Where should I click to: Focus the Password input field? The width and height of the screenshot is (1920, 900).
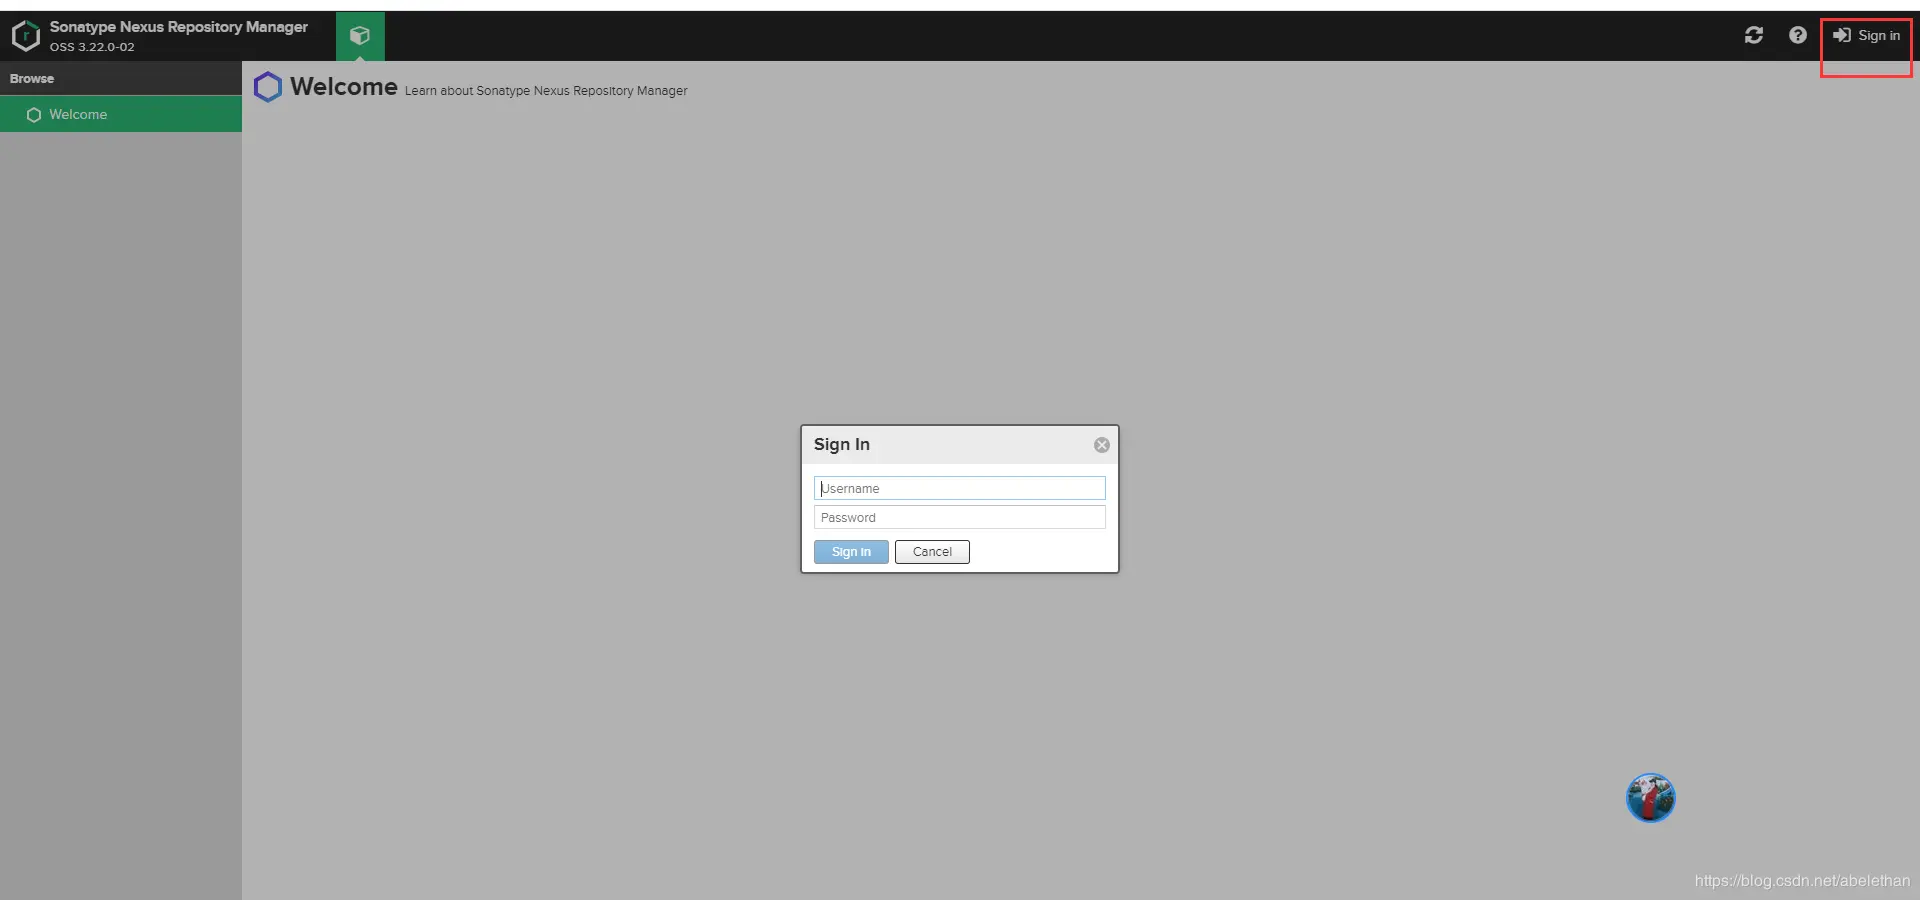point(959,517)
